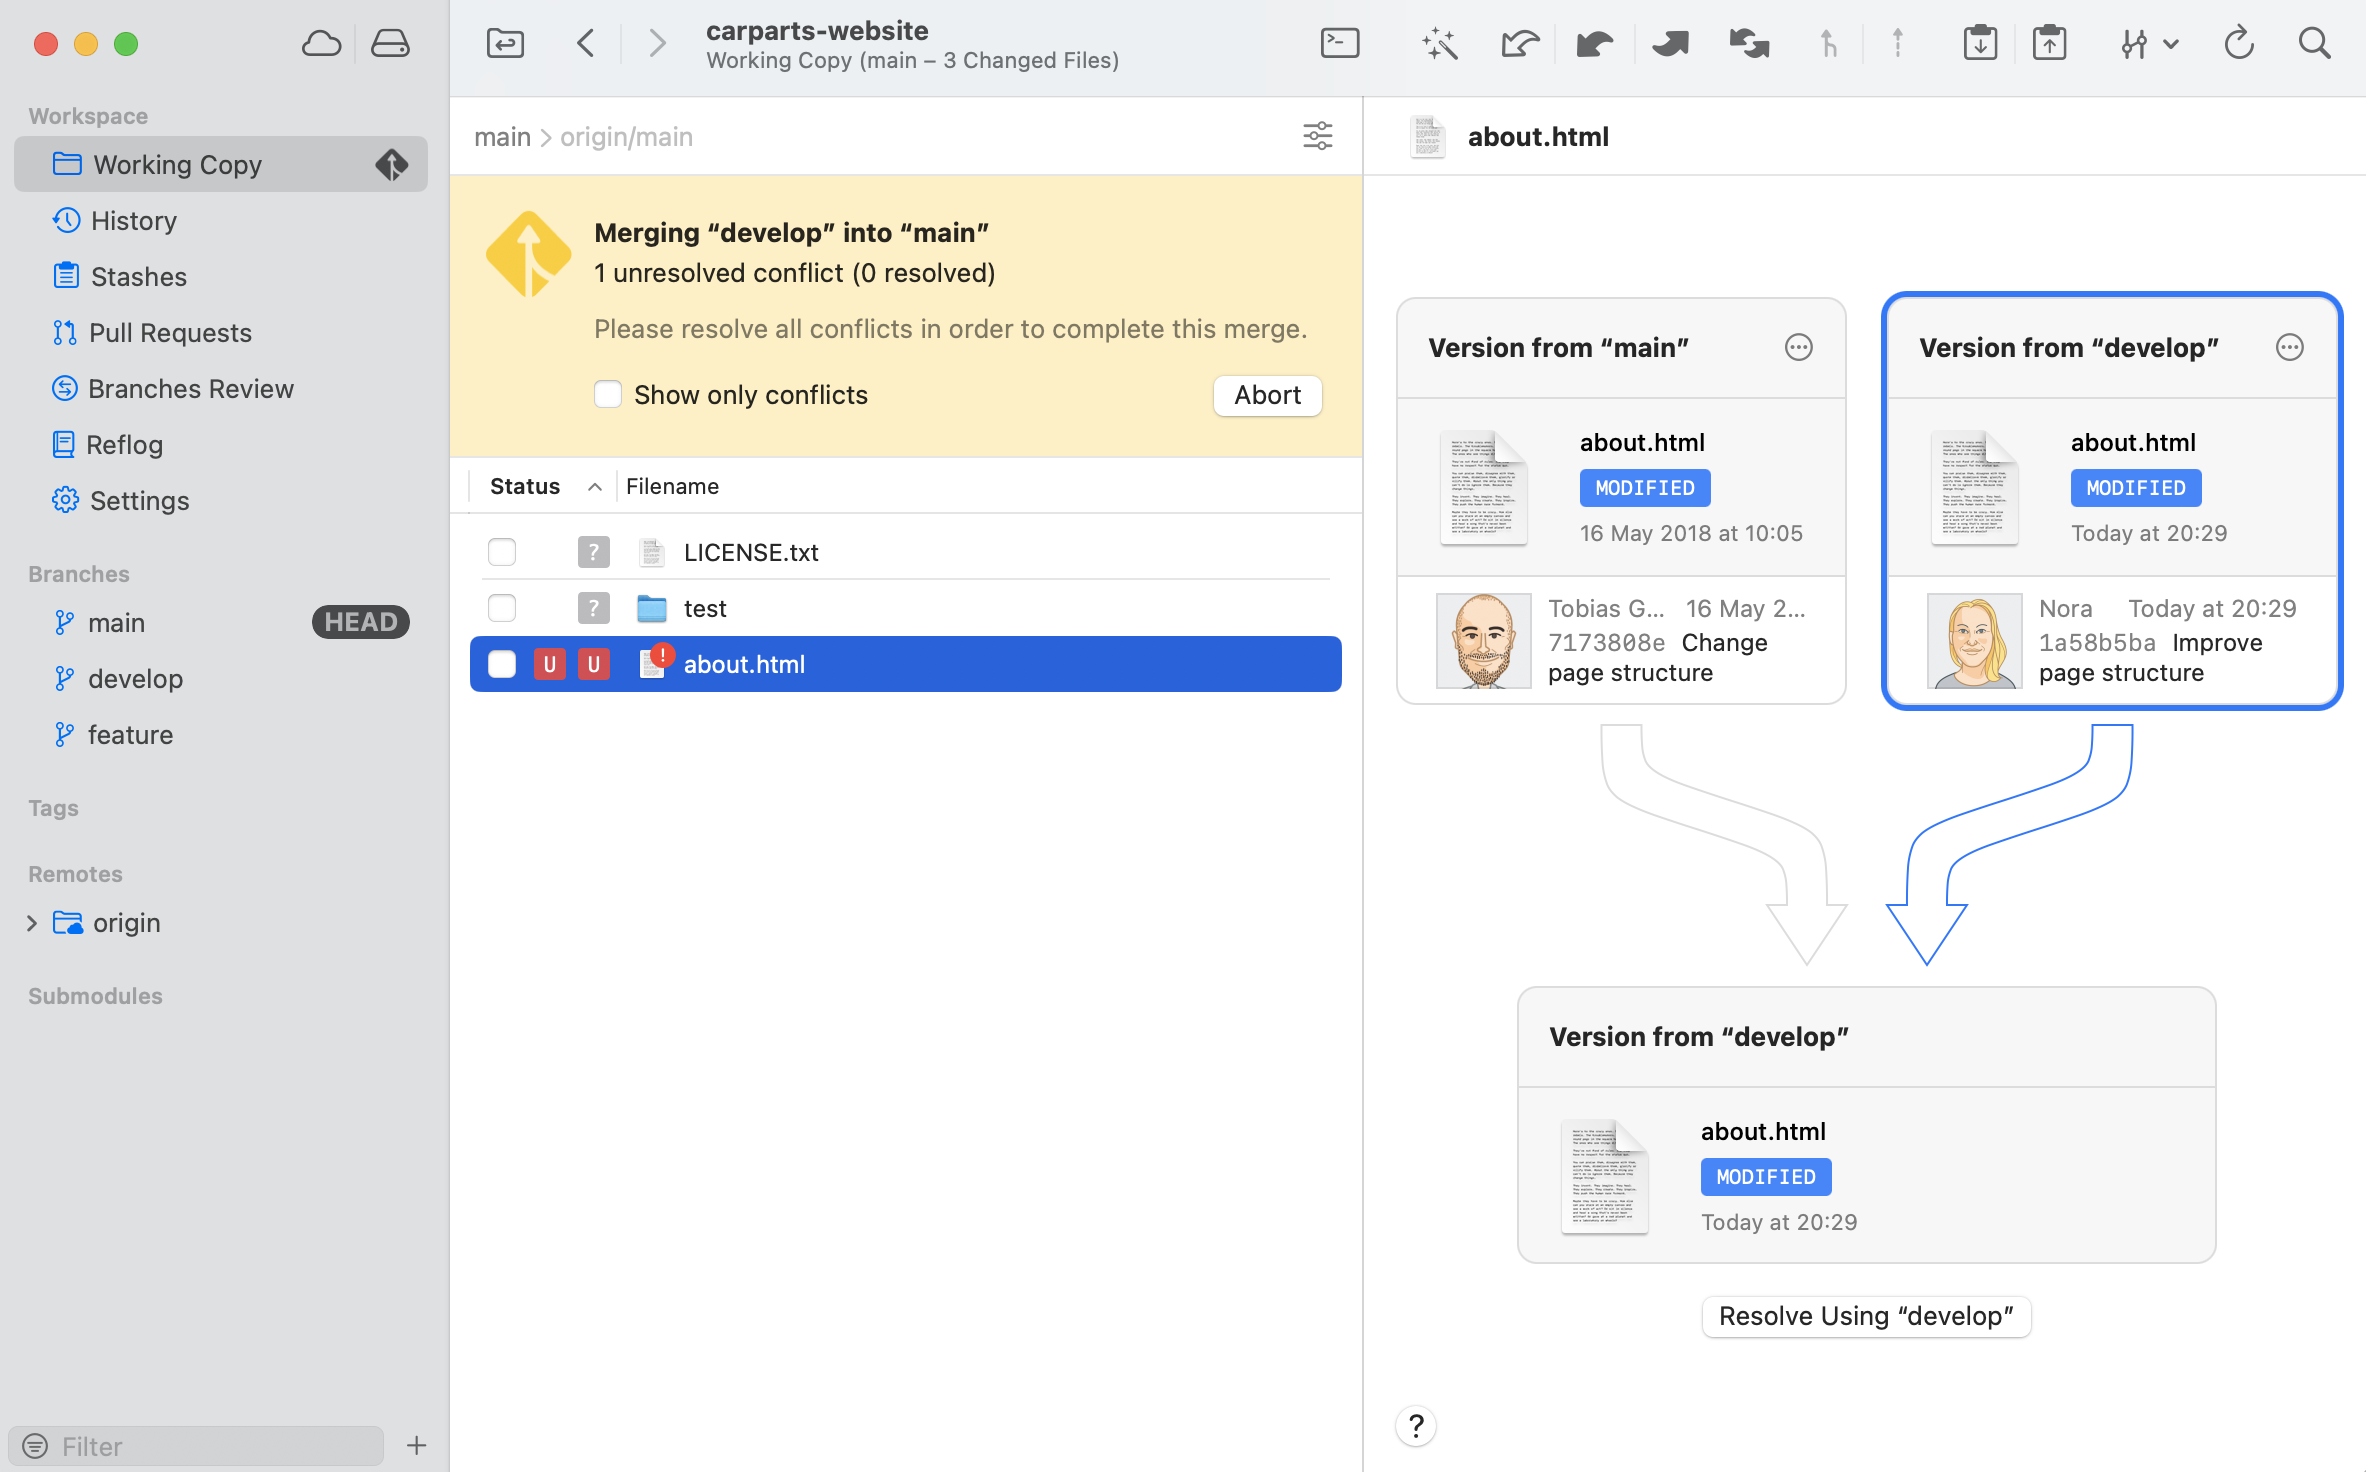Image resolution: width=2366 pixels, height=1472 pixels.
Task: Click the cloud icon in the sidebar header
Action: (x=321, y=44)
